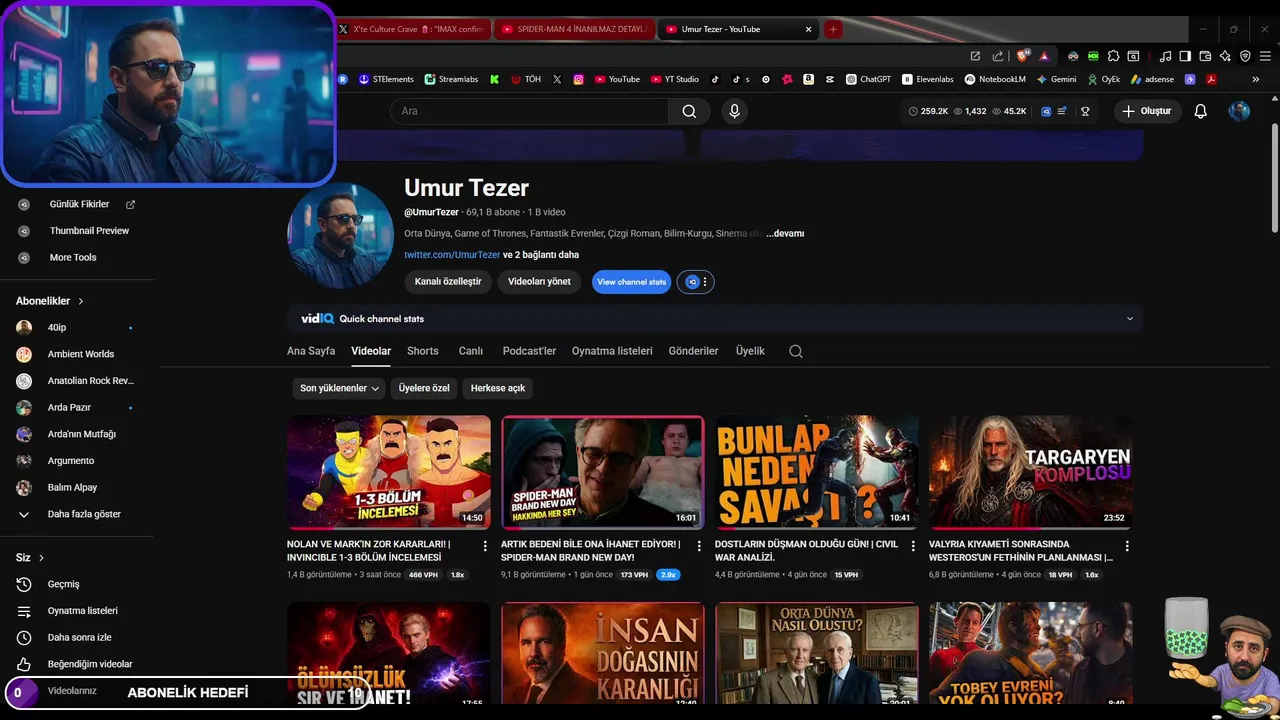The height and width of the screenshot is (720, 1280).
Task: Open browser extensions puzzle icon
Action: pyautogui.click(x=1113, y=56)
